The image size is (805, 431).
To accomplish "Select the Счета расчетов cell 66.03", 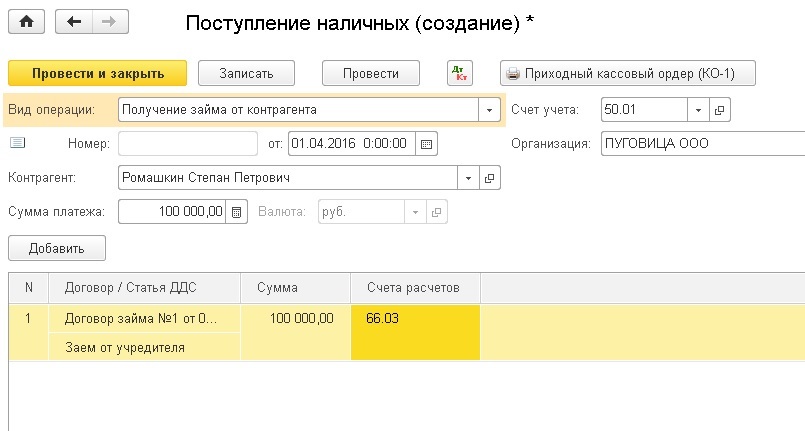I will pos(415,320).
